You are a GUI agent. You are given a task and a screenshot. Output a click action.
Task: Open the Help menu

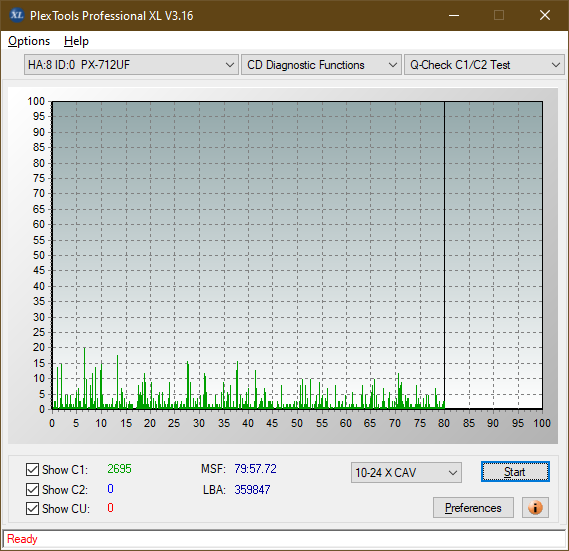76,41
